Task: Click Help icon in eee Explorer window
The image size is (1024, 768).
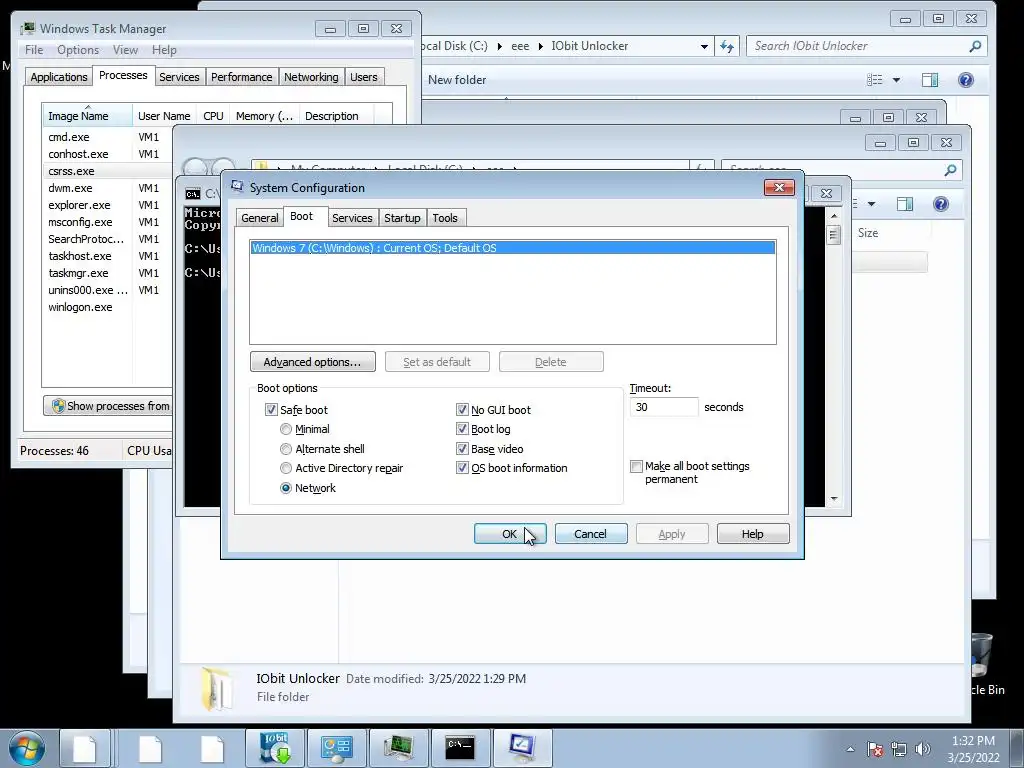Action: pyautogui.click(x=940, y=204)
